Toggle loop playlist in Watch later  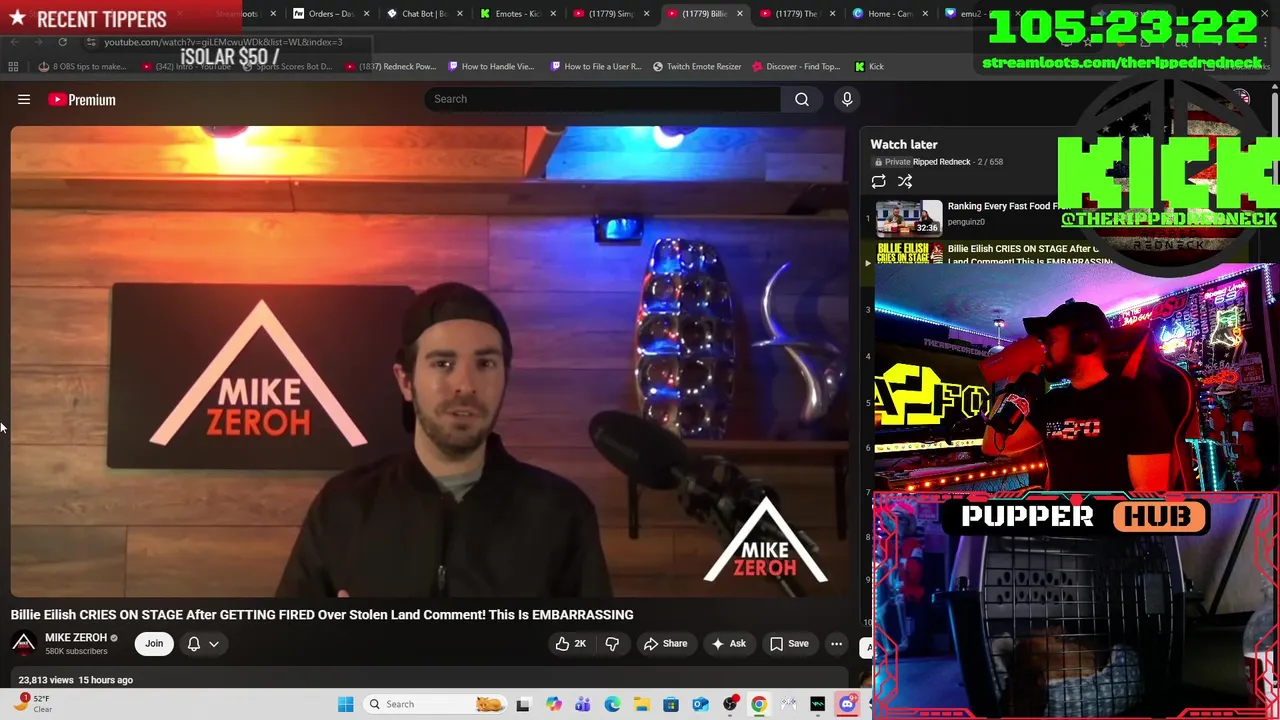pyautogui.click(x=878, y=181)
